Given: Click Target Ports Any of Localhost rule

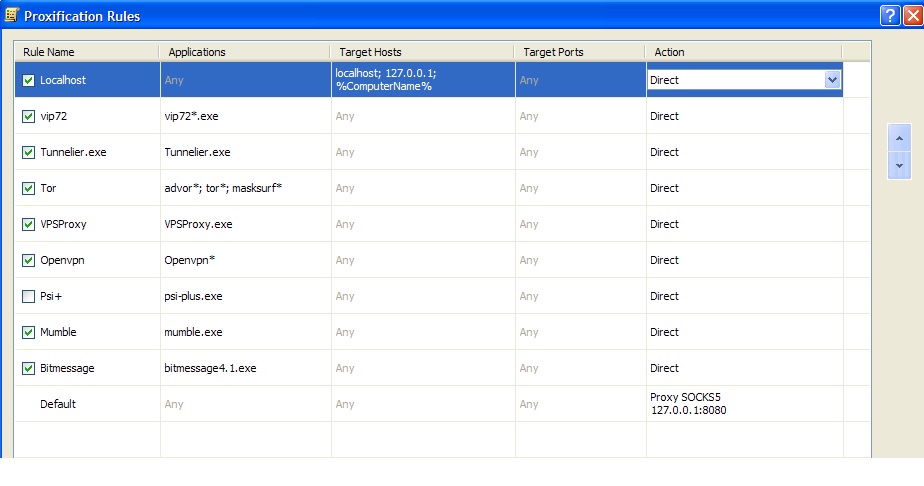Looking at the screenshot, I should pyautogui.click(x=529, y=80).
